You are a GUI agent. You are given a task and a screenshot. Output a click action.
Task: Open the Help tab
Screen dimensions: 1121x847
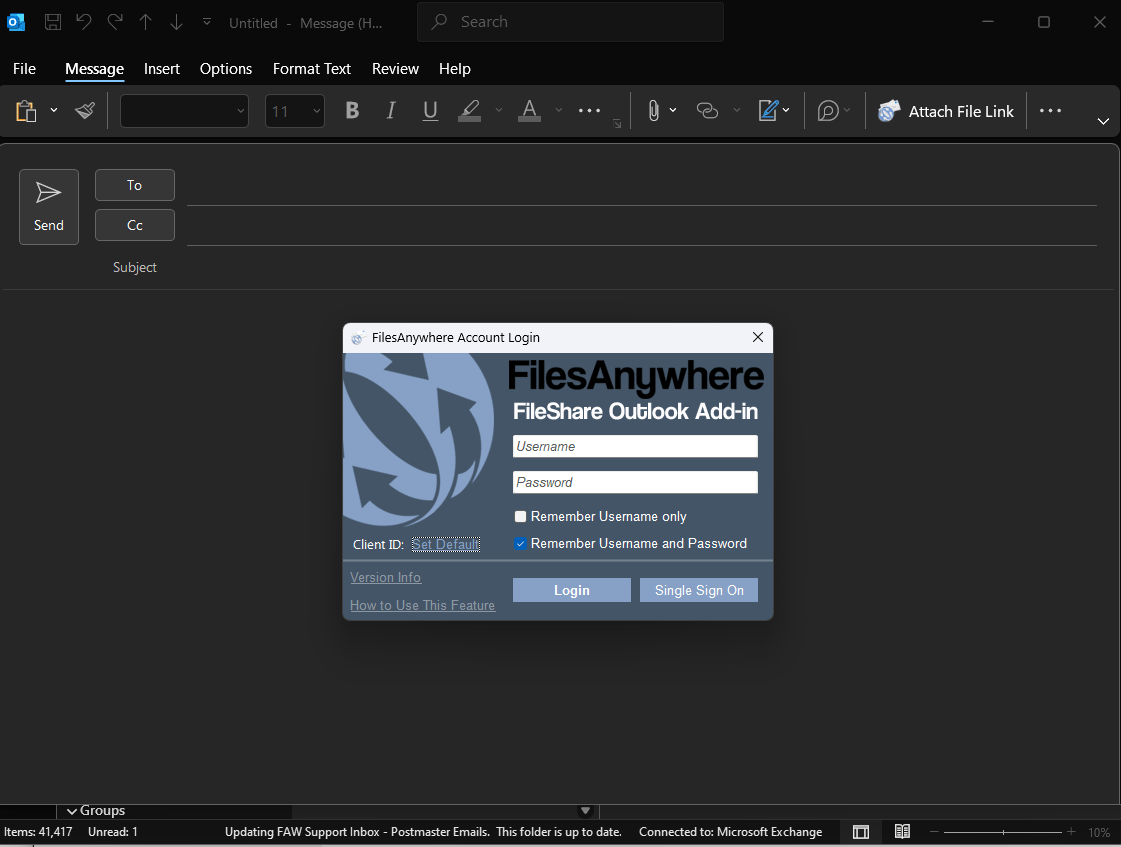(x=455, y=69)
